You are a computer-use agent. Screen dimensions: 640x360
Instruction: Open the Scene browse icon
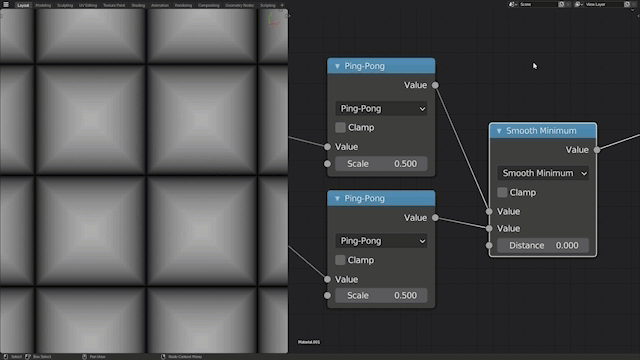tap(513, 4)
